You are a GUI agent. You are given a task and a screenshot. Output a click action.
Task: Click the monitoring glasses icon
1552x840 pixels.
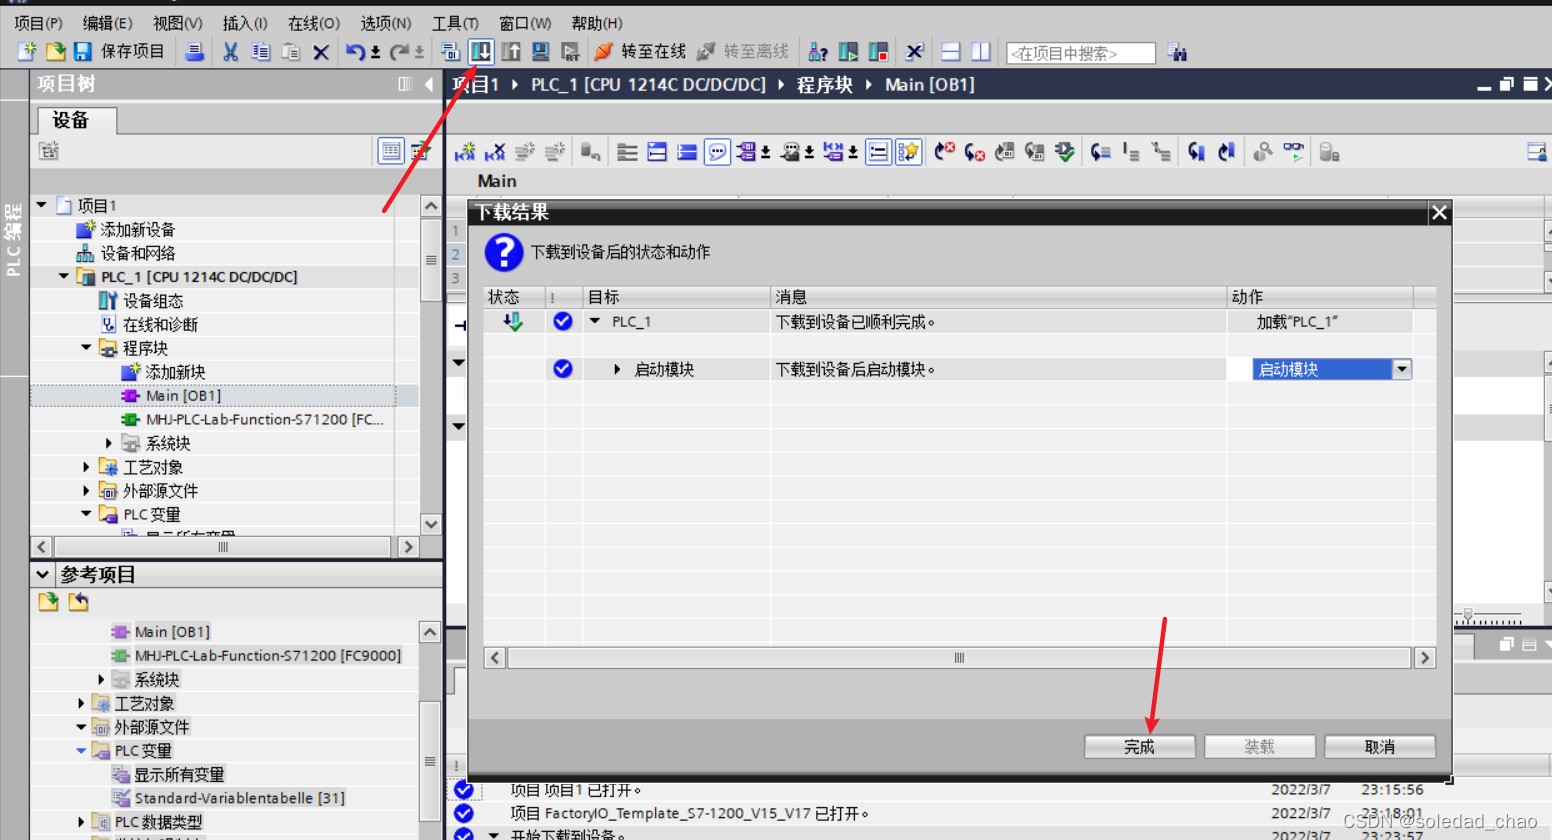tap(1294, 152)
